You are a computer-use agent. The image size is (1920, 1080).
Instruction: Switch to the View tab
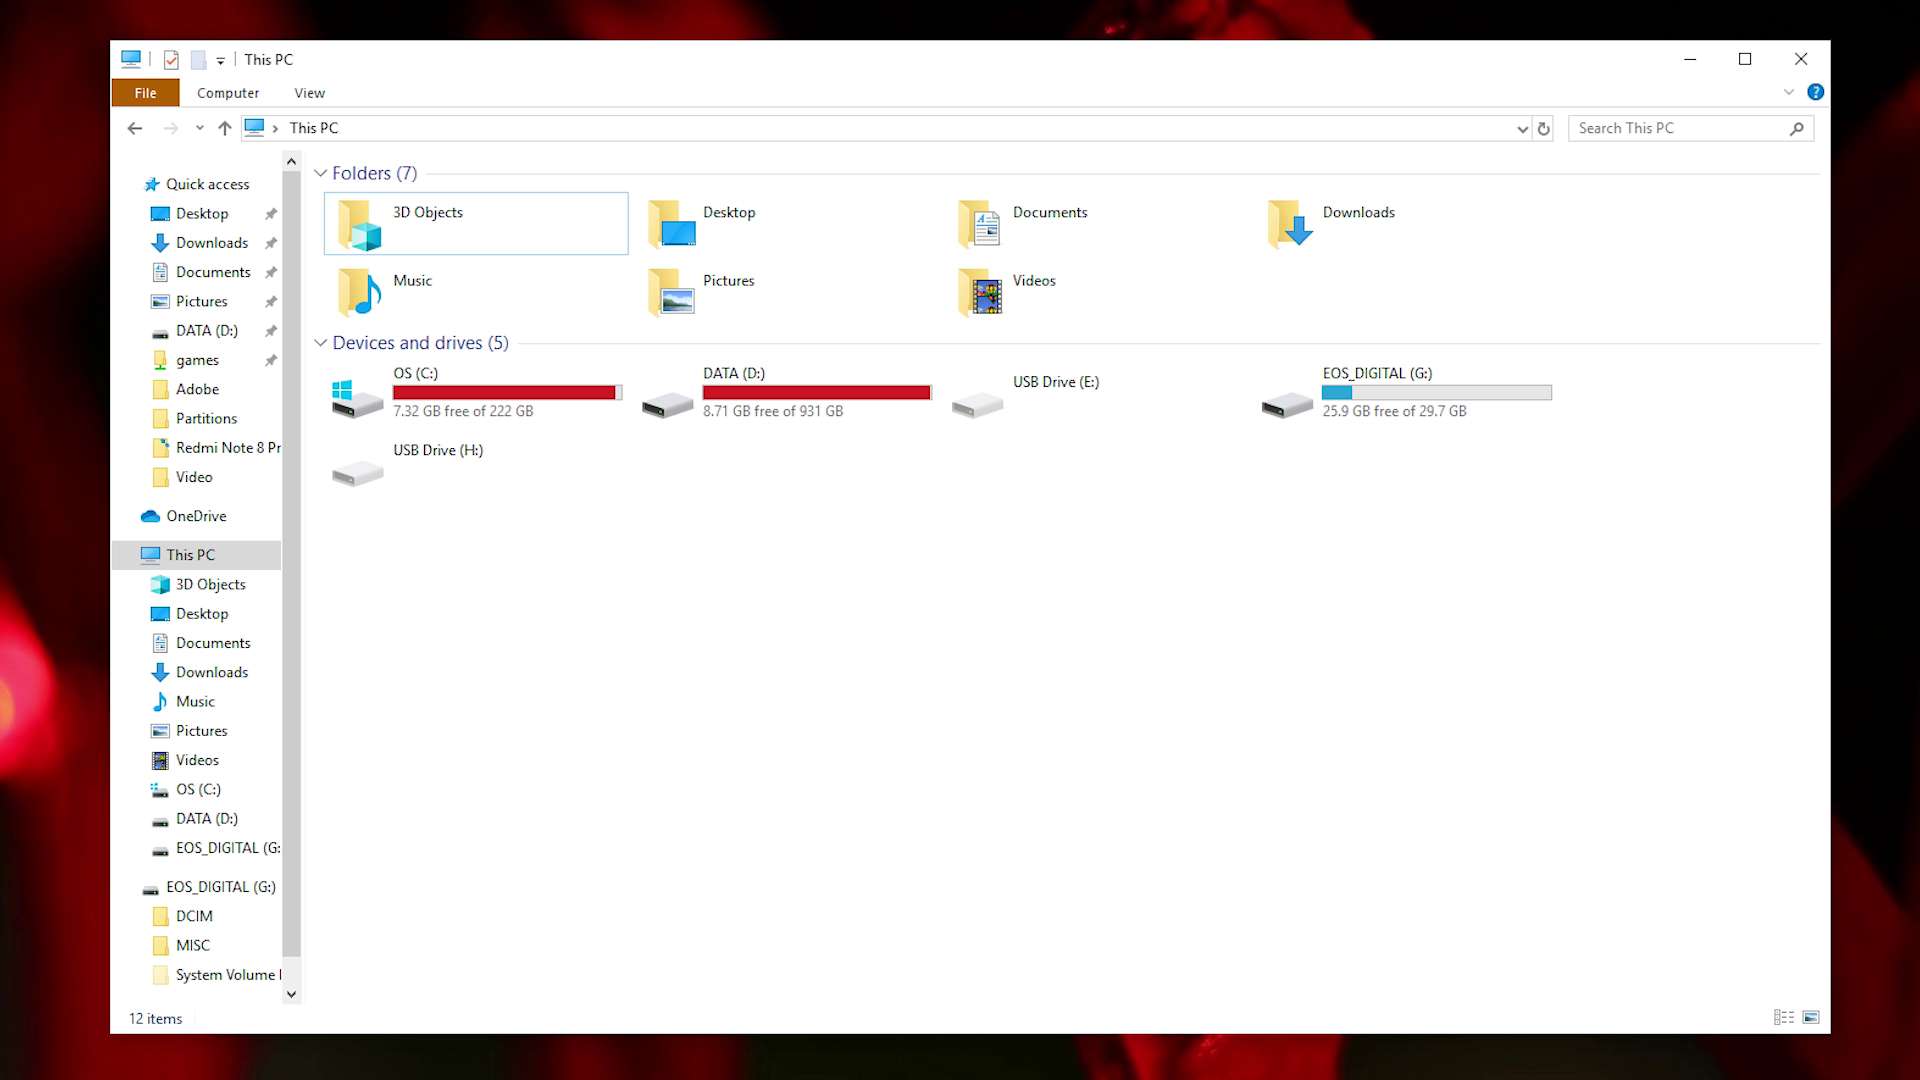point(309,92)
